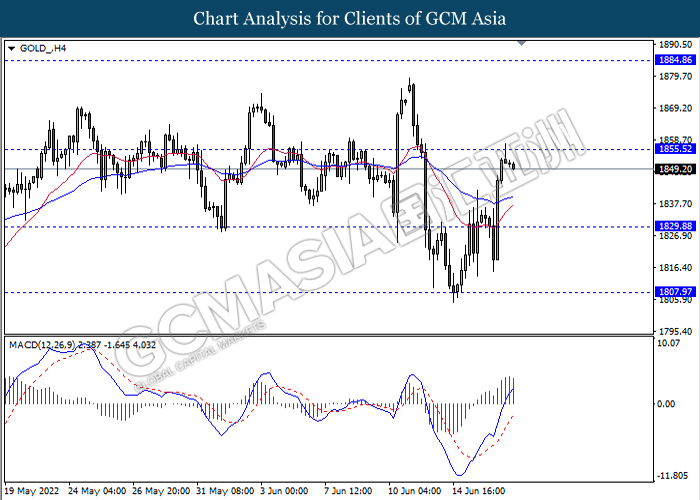Click the 1869.20 price axis value
Screen dimensions: 700x500
[676, 108]
